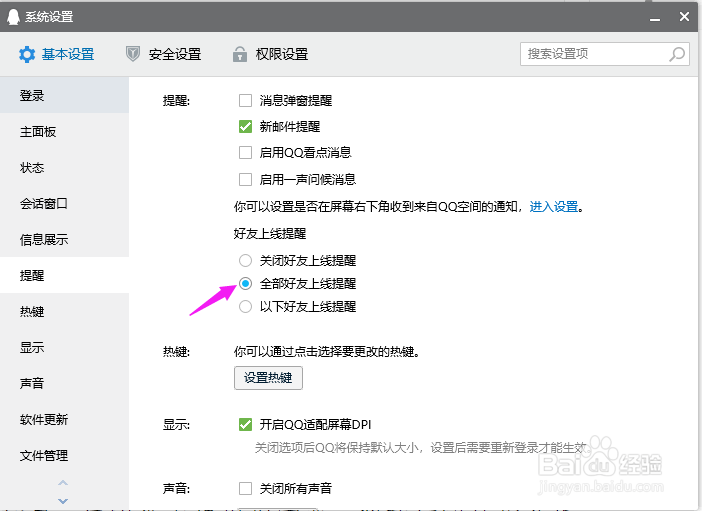
Task: Click the 你可以通过点击选择要更改的热键 text
Action: point(327,352)
